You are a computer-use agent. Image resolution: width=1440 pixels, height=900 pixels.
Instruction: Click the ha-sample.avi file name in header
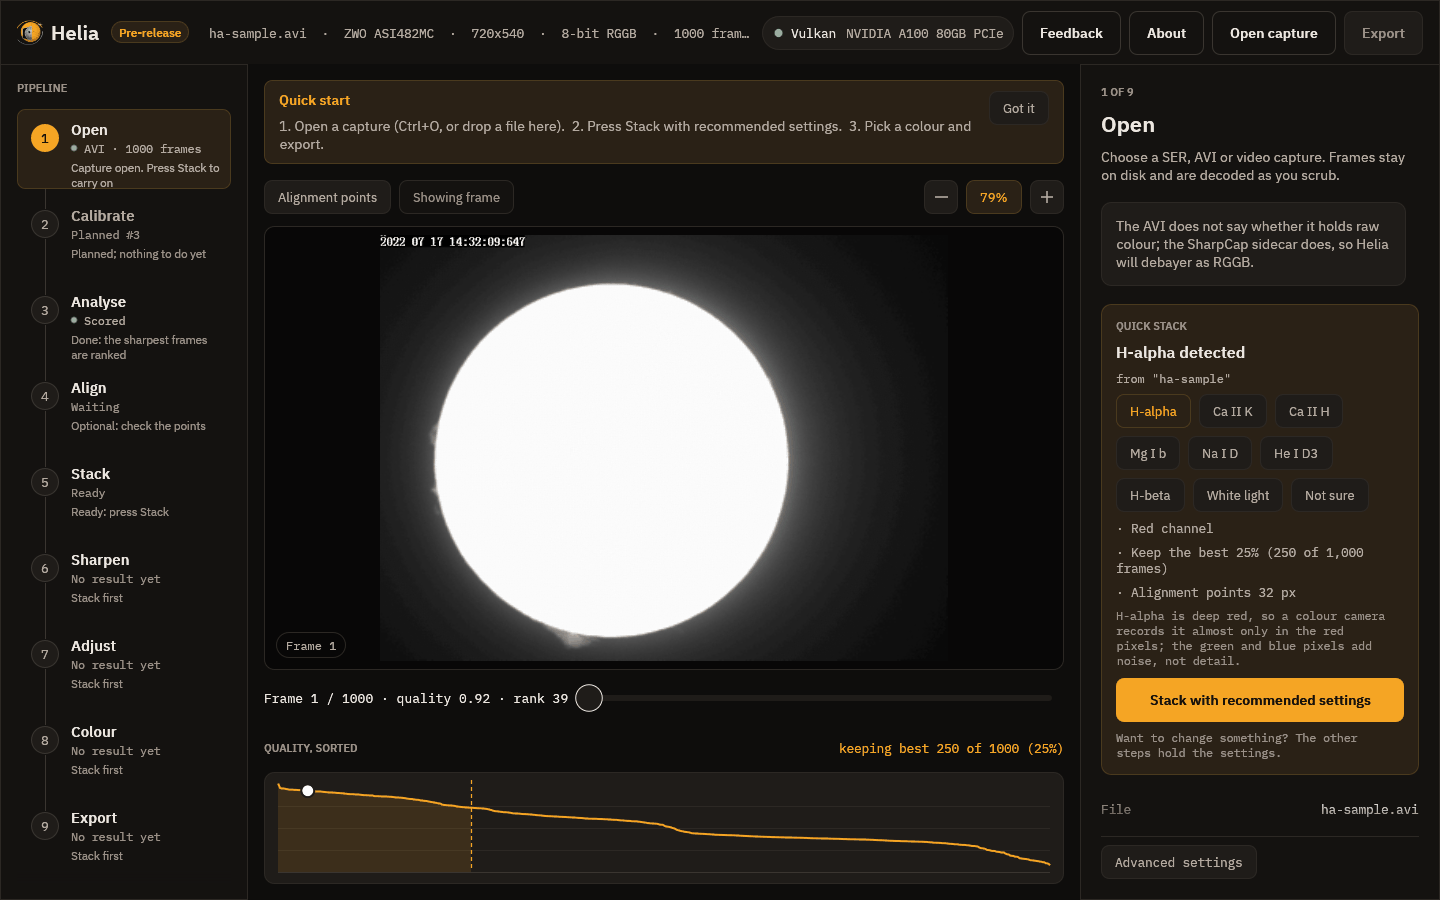click(x=257, y=33)
